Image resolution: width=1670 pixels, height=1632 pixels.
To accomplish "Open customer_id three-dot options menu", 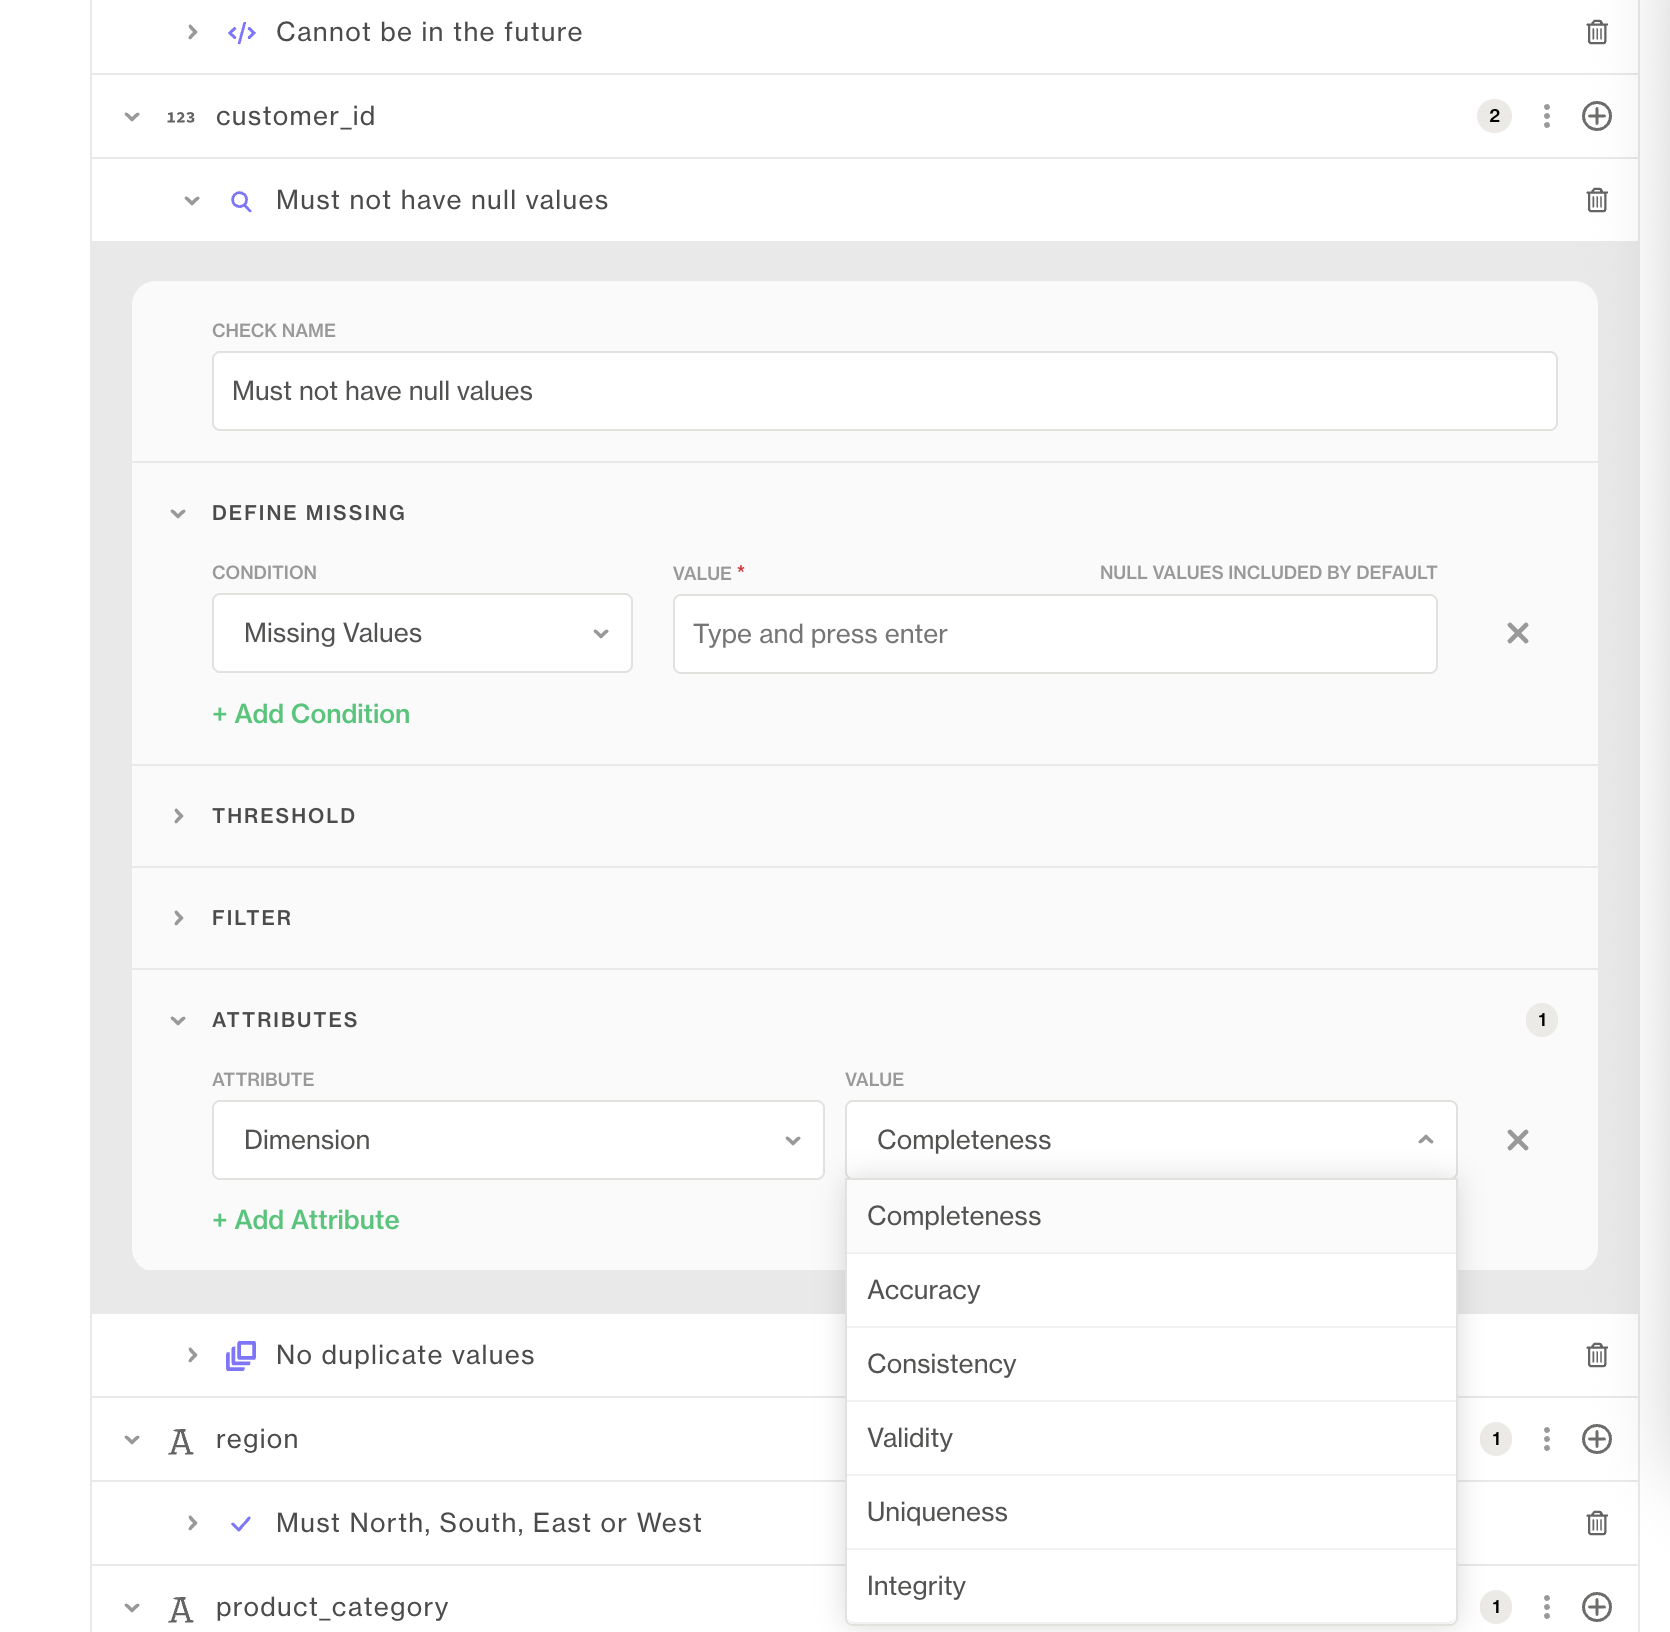I will pos(1546,116).
